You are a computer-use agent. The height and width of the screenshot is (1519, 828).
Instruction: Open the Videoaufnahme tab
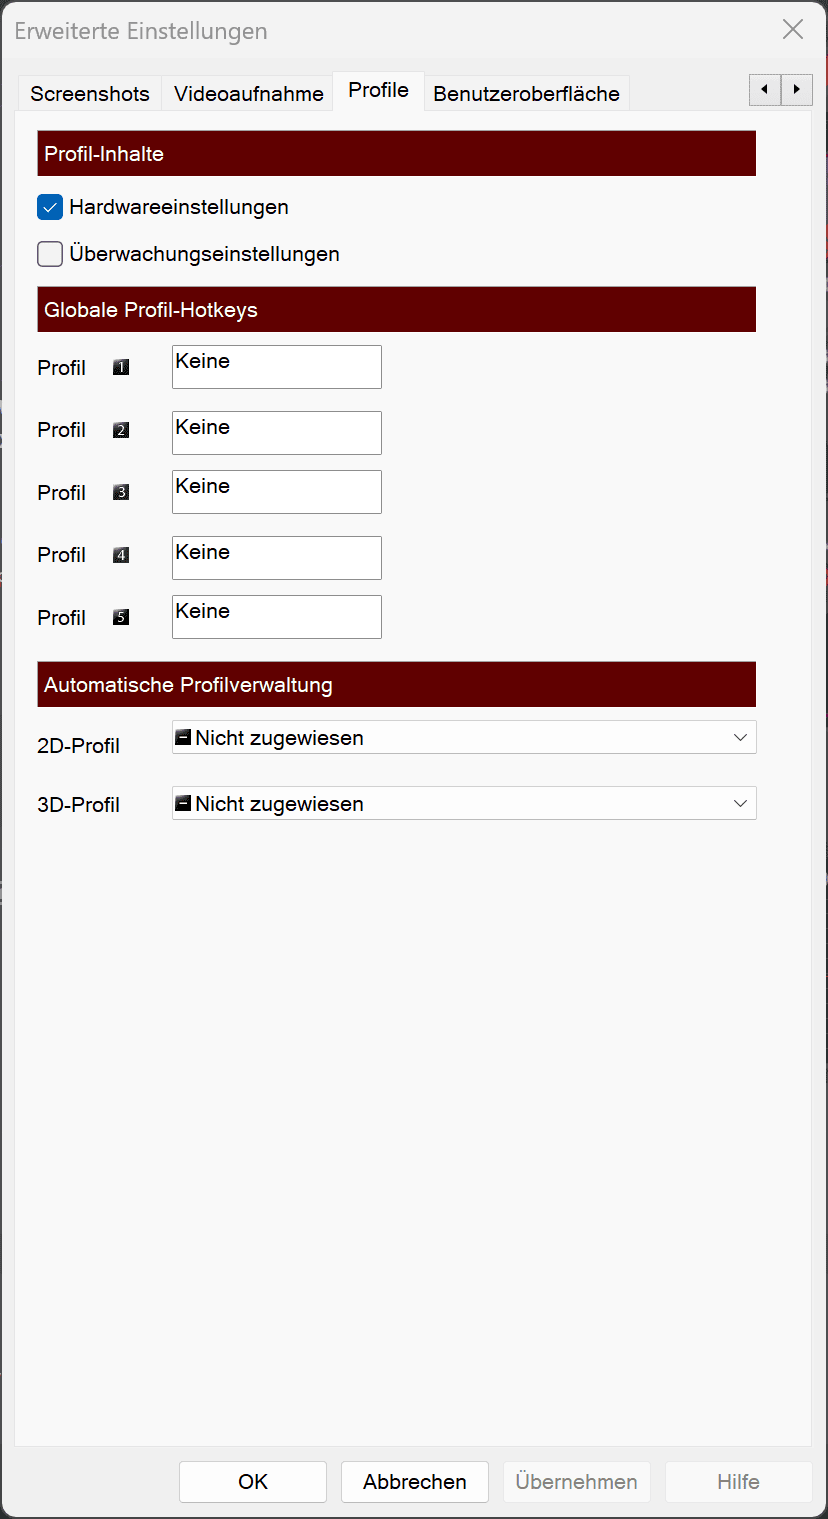point(249,94)
